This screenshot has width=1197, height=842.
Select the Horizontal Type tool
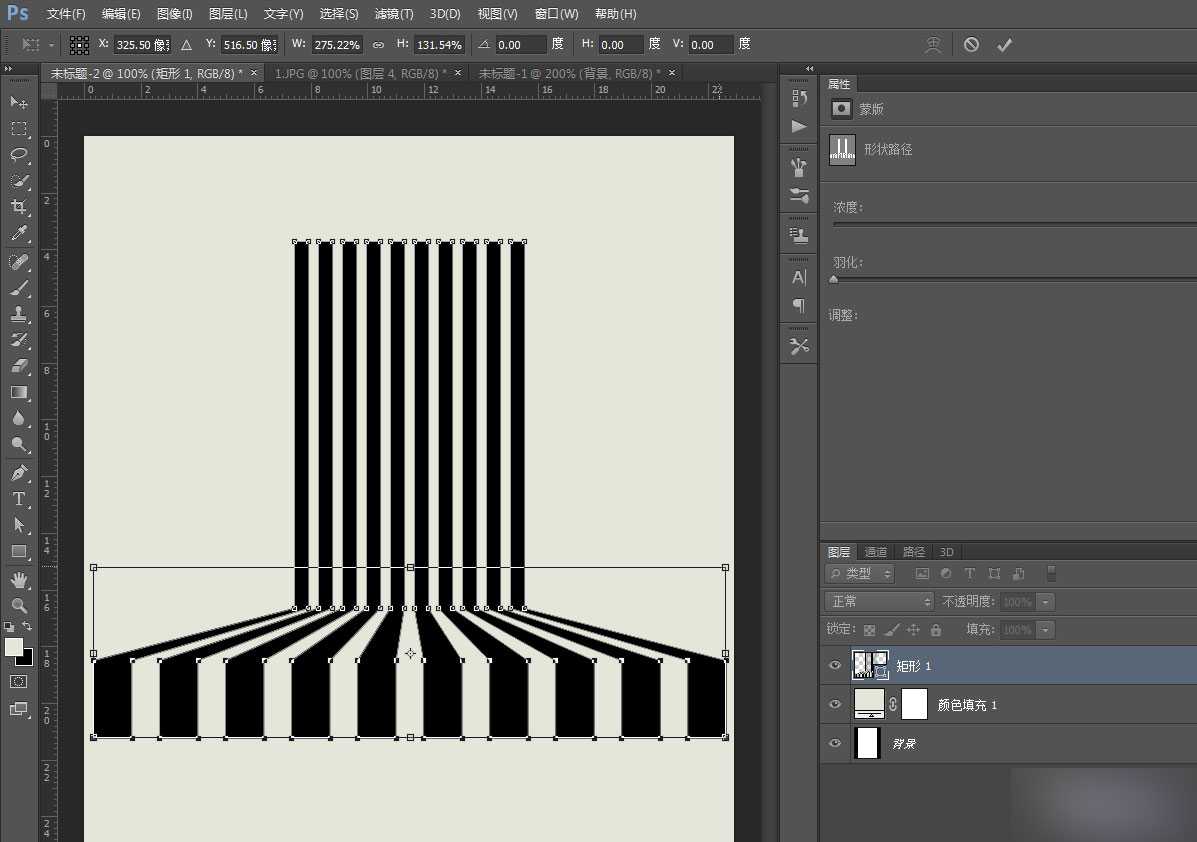point(19,499)
